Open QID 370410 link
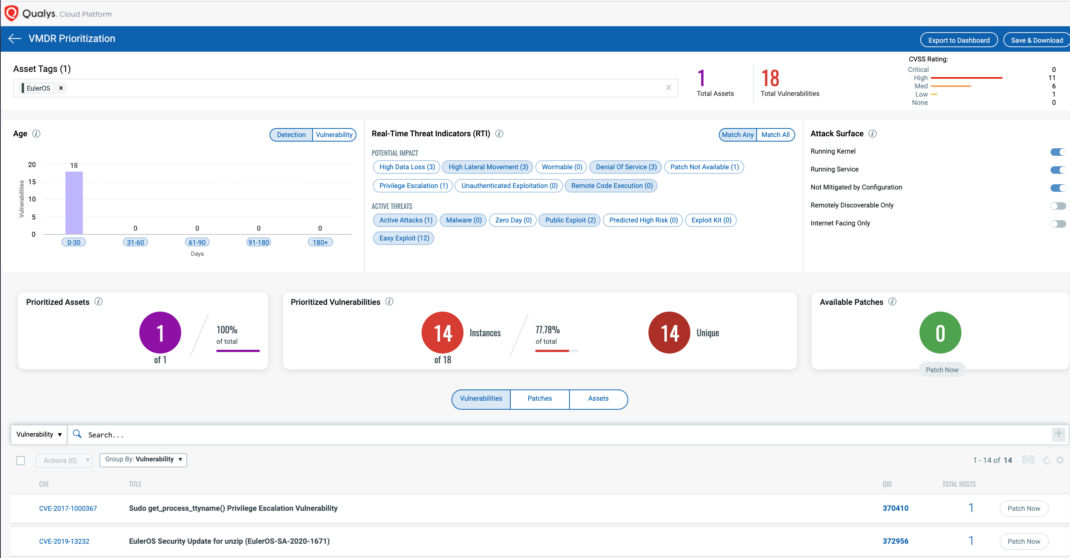 click(x=895, y=508)
